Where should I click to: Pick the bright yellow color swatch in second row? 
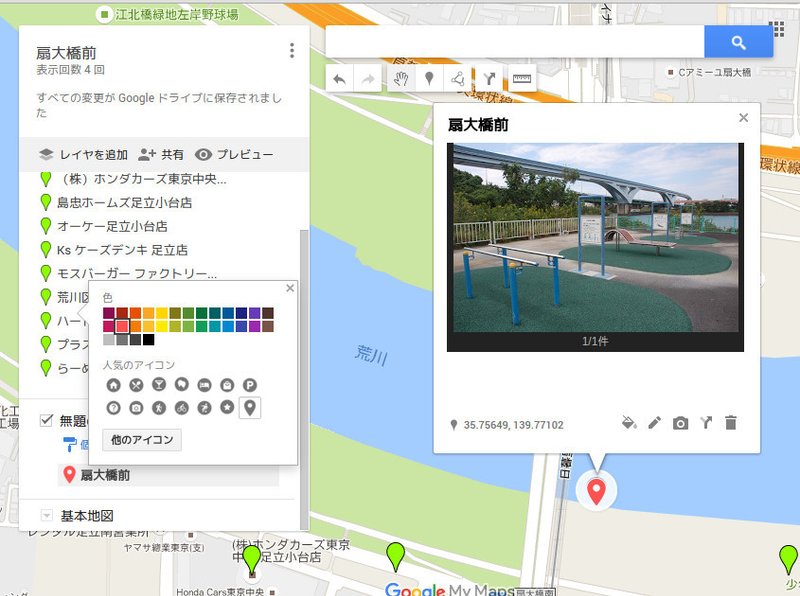pyautogui.click(x=161, y=326)
